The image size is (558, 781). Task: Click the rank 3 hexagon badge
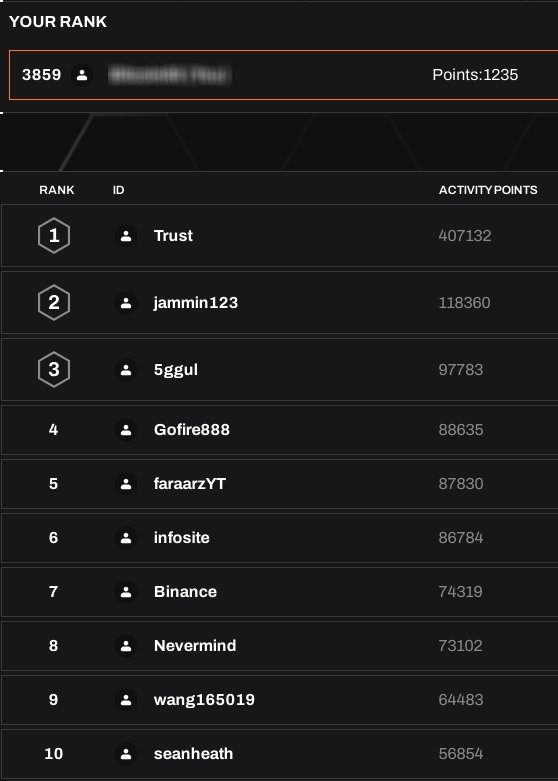pyautogui.click(x=54, y=370)
